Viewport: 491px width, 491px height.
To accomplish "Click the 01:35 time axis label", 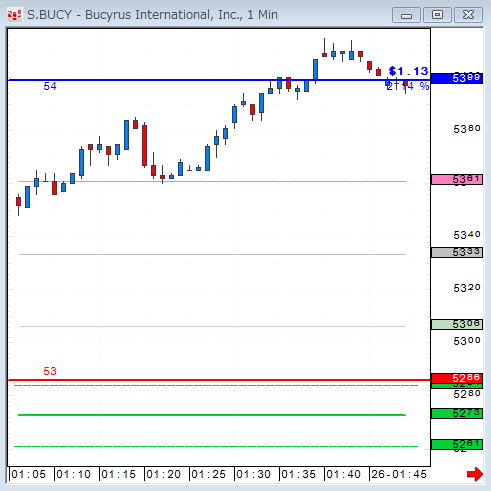I will click(298, 474).
